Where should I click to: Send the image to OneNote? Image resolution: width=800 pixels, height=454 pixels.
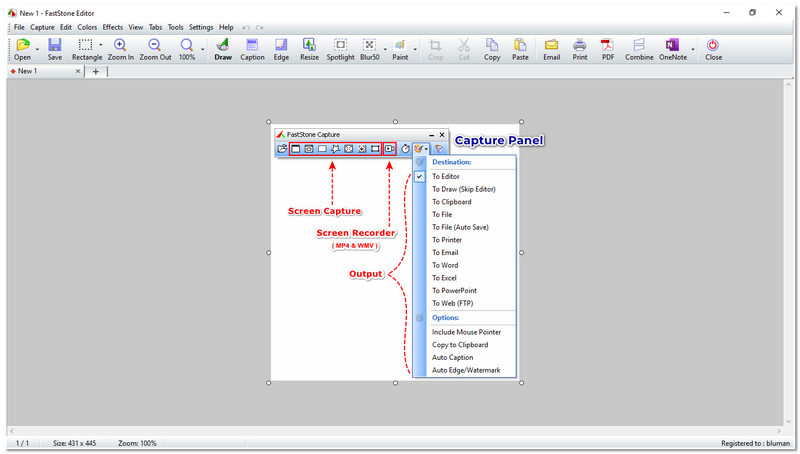(671, 49)
